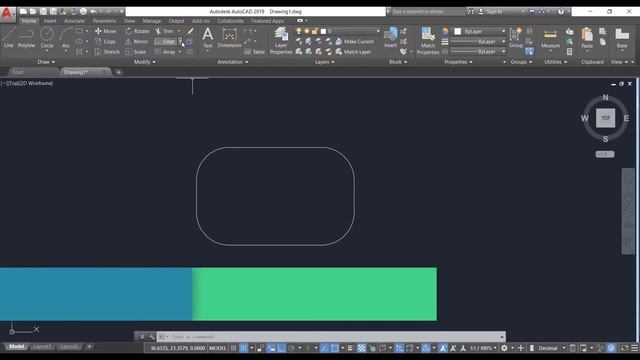640x360 pixels.
Task: Toggle transparency checker icon in status bar
Action: pyautogui.click(x=362, y=348)
